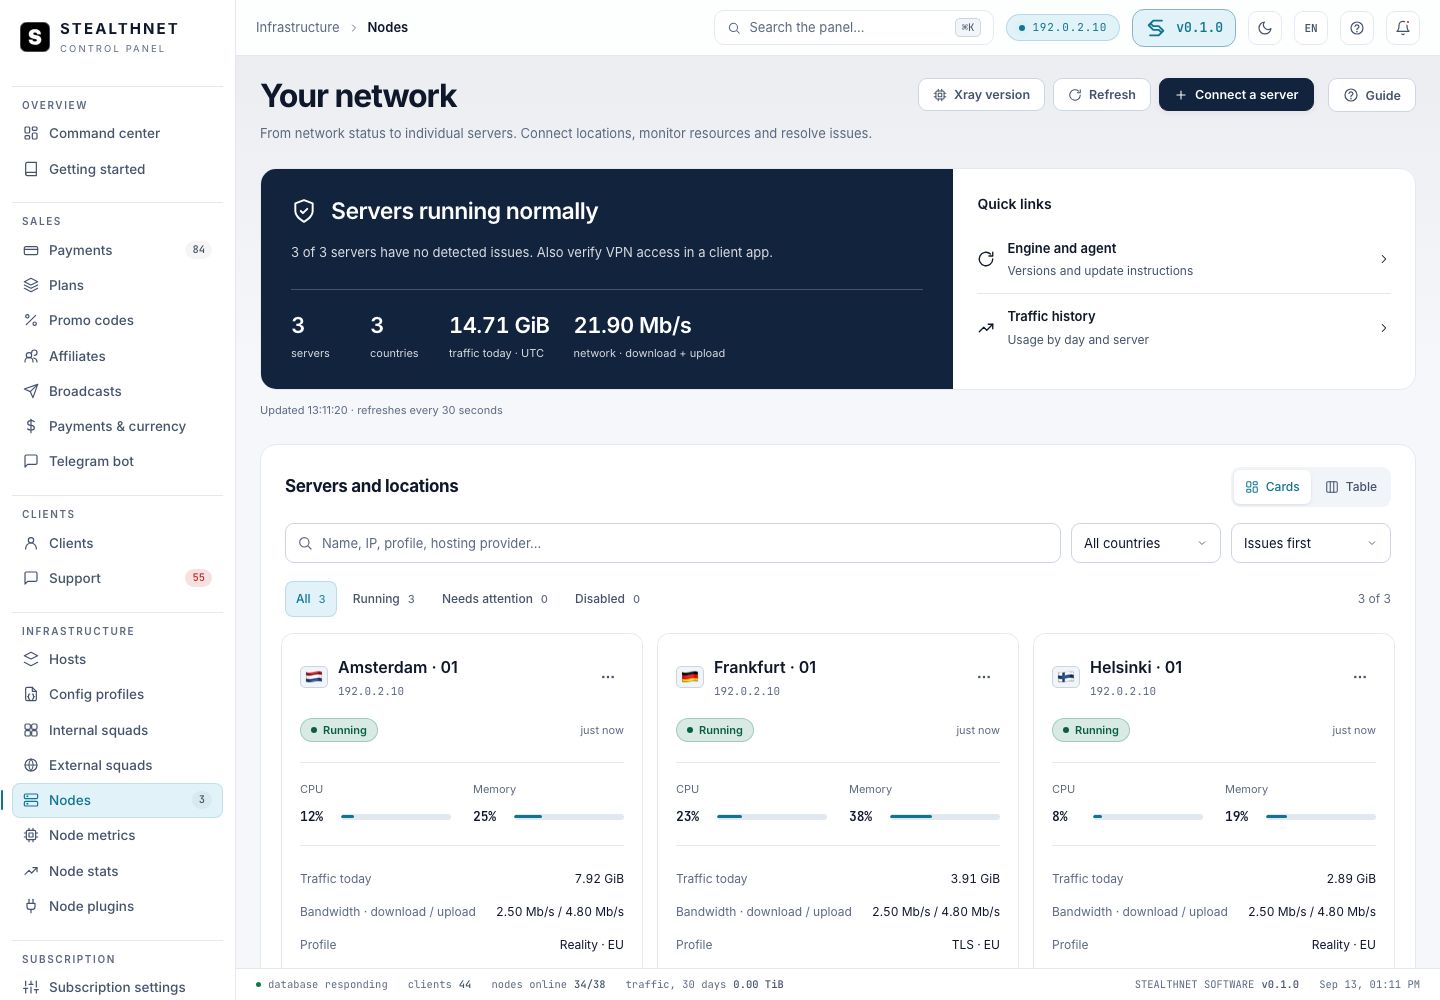Click the Connect a server button
Viewport: 1440px width, 1000px height.
pos(1236,95)
